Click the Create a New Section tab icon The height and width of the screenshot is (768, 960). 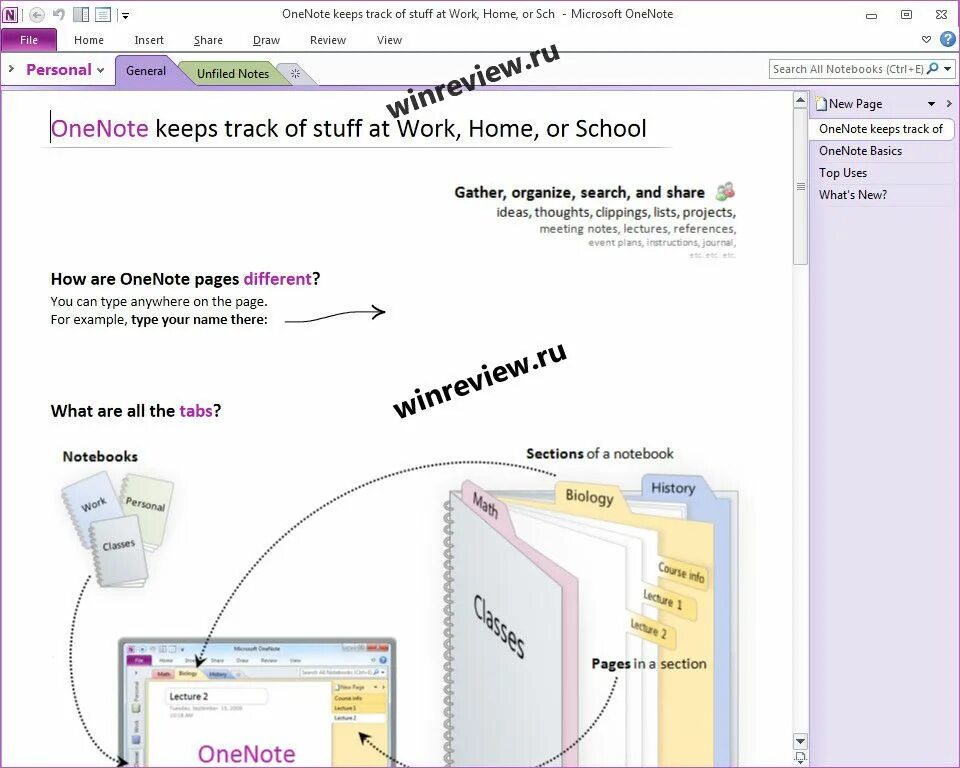click(294, 74)
